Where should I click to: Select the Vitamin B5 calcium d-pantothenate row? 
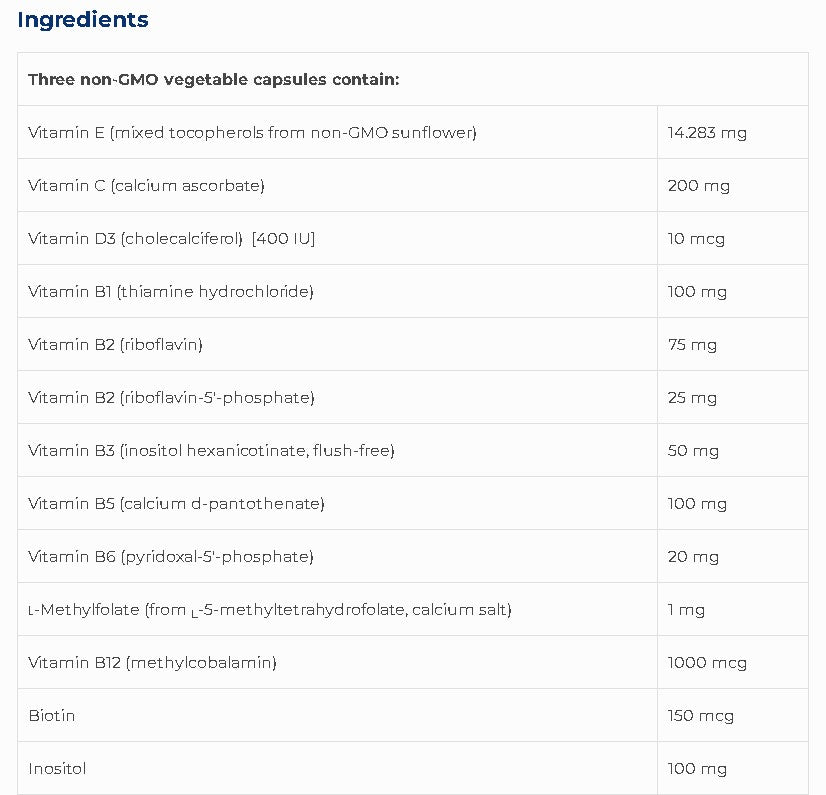click(176, 503)
